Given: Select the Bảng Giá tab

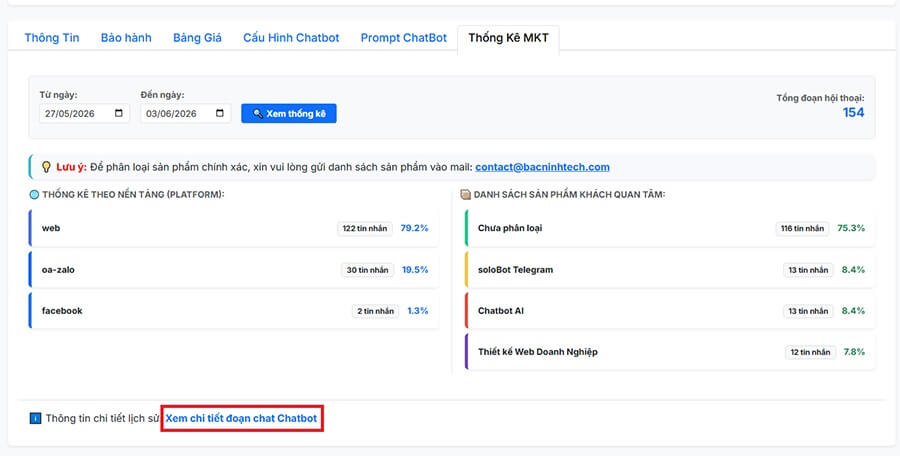Looking at the screenshot, I should 197,38.
